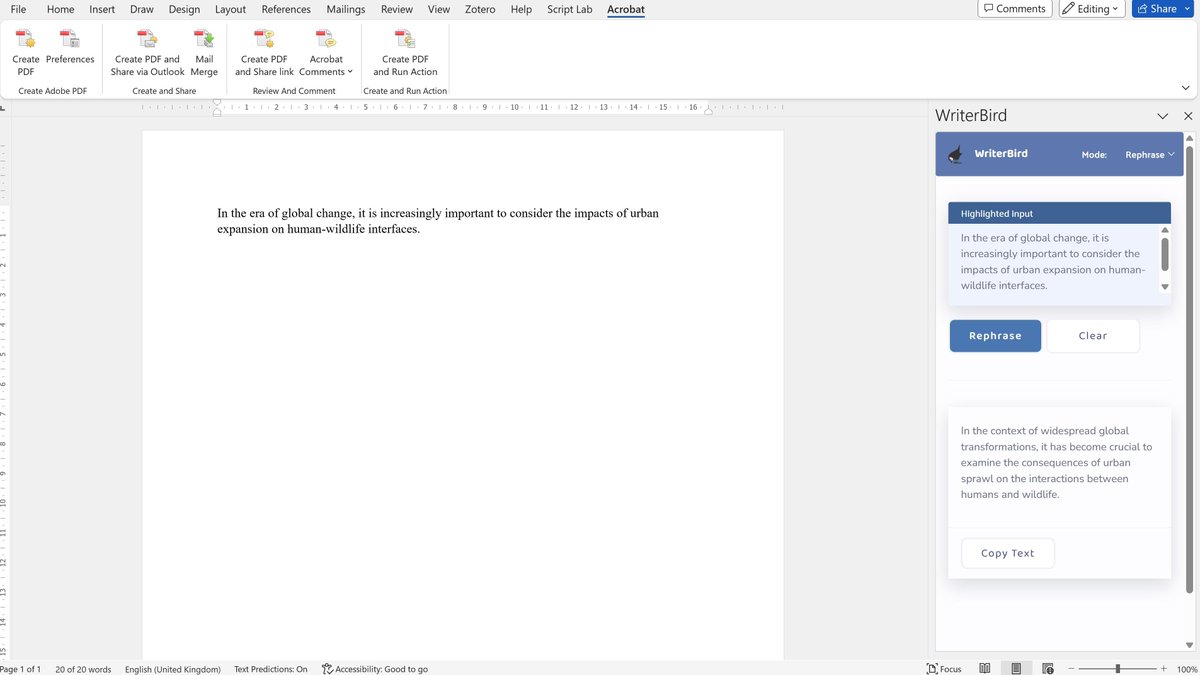The width and height of the screenshot is (1200, 675).
Task: Switch to Read Mode view
Action: [x=985, y=669]
